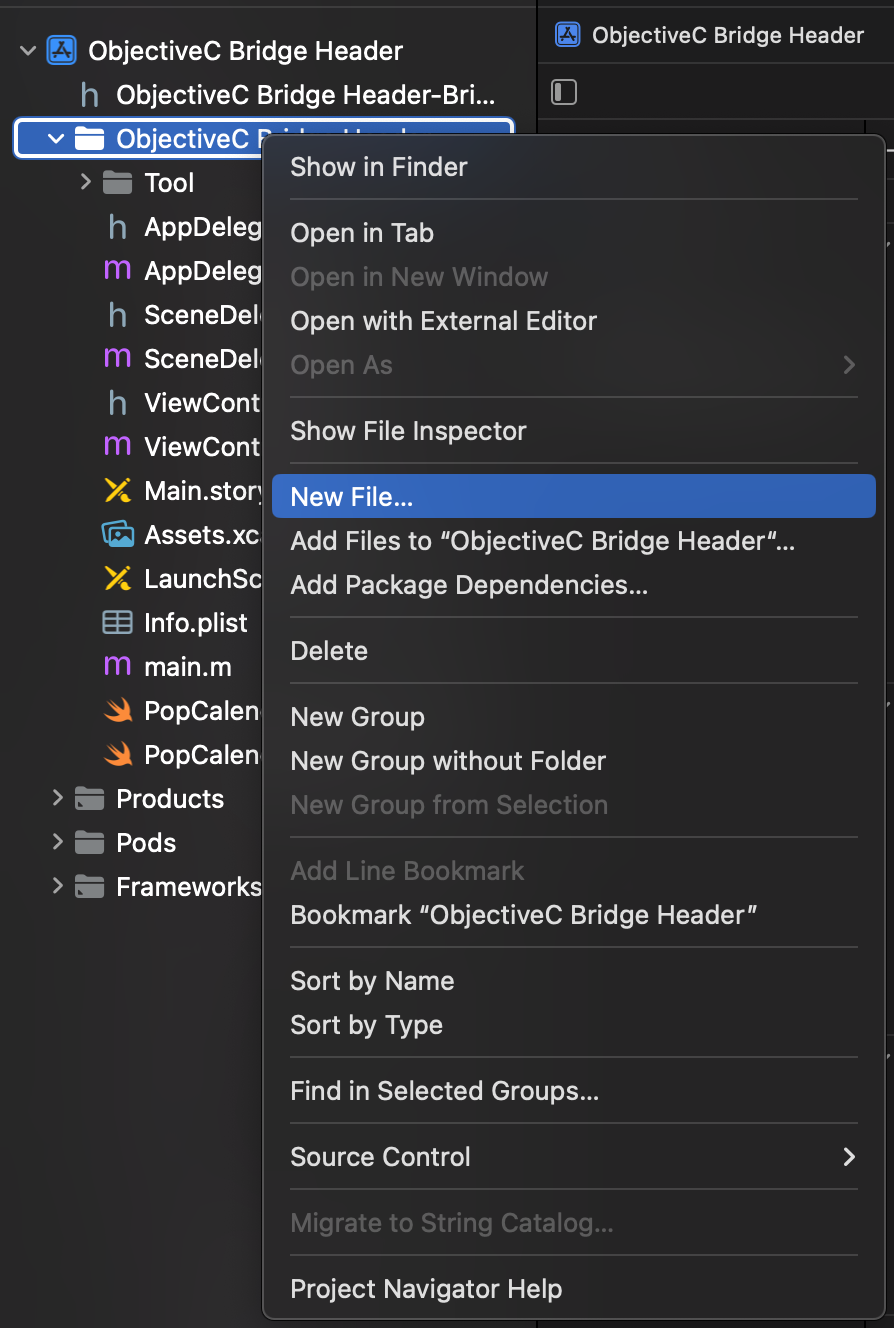Select the Main.story storyboard file icon
Image resolution: width=894 pixels, height=1328 pixels.
[118, 491]
